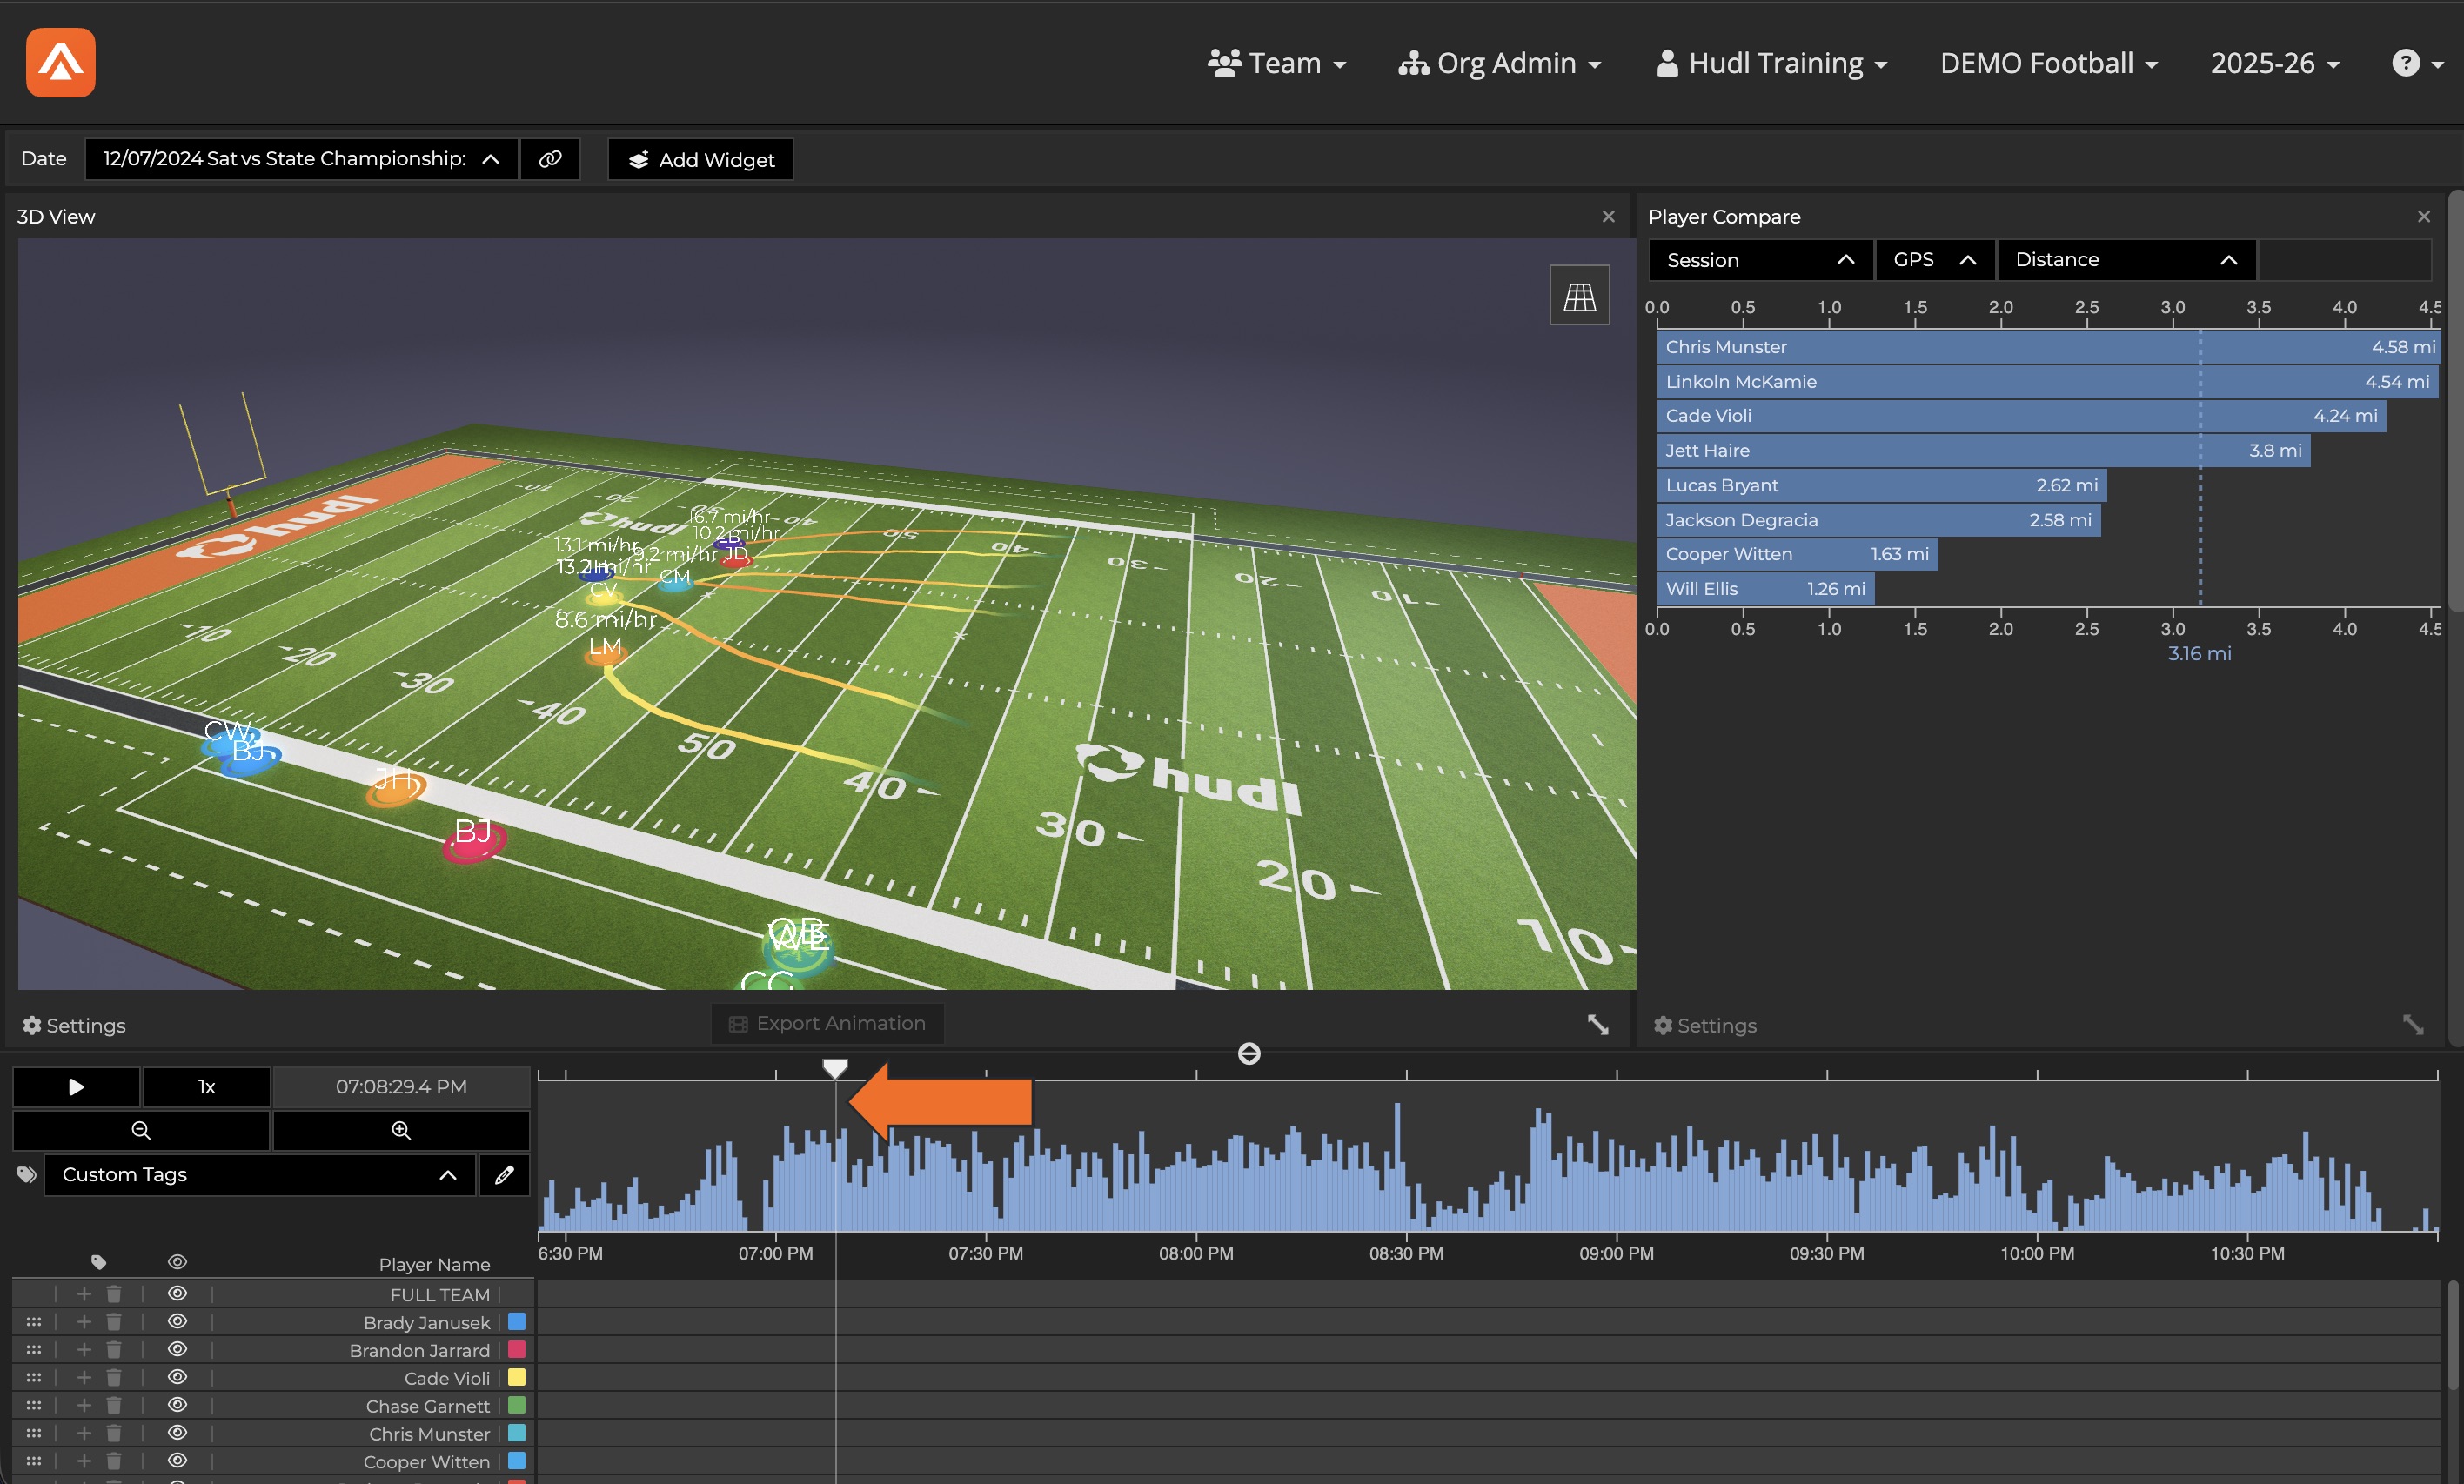Click the tag icon beside Custom Tags
This screenshot has width=2464, height=1484.
click(26, 1174)
